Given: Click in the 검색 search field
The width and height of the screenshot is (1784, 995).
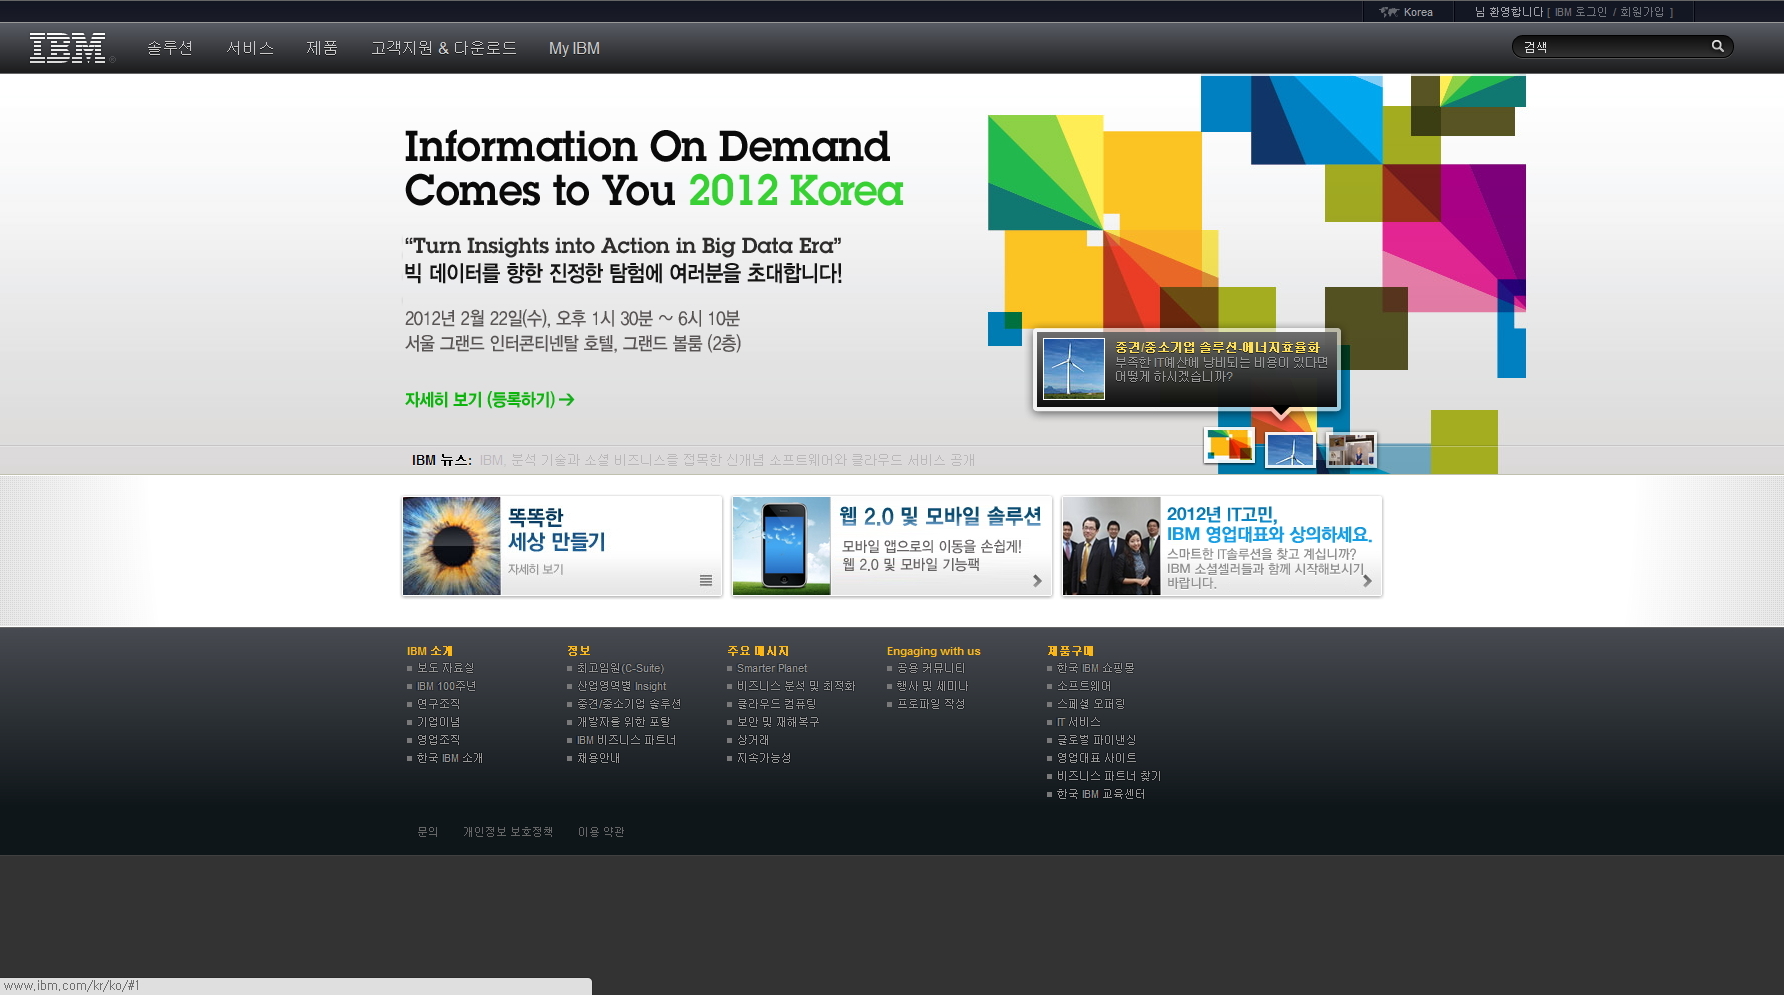Looking at the screenshot, I should (x=1610, y=47).
